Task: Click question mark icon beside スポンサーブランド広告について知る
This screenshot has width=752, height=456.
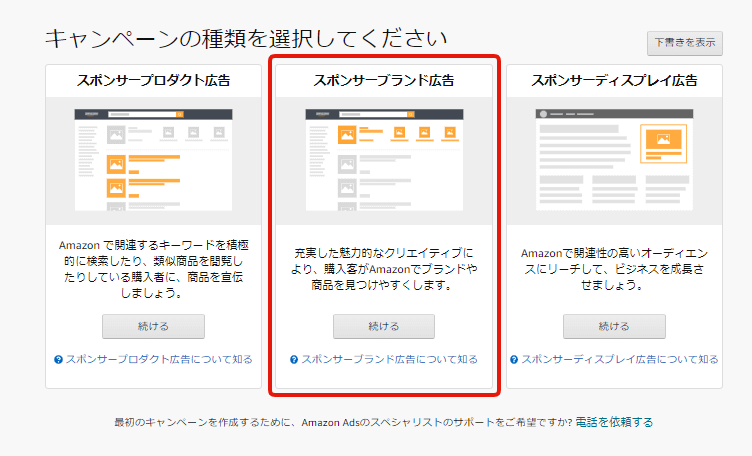Action: pyautogui.click(x=294, y=359)
